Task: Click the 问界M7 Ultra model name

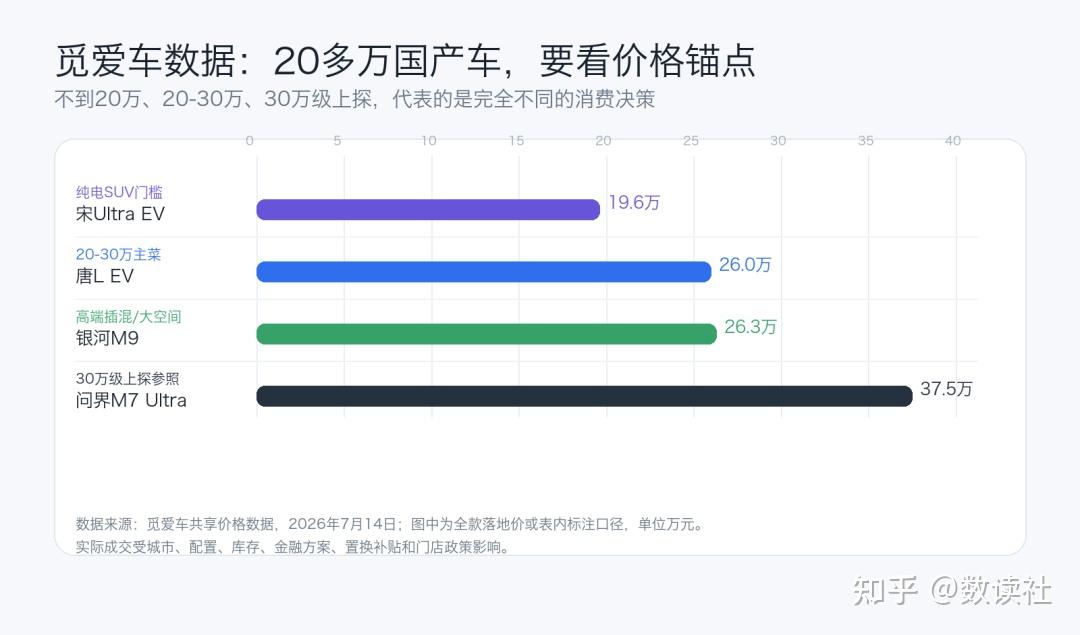Action: coord(131,400)
